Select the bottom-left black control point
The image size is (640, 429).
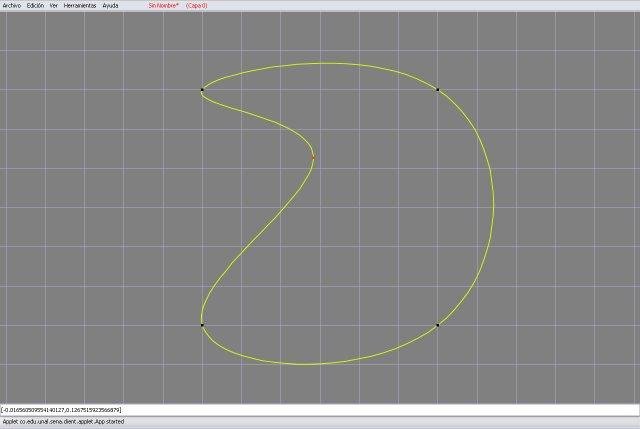click(x=202, y=325)
